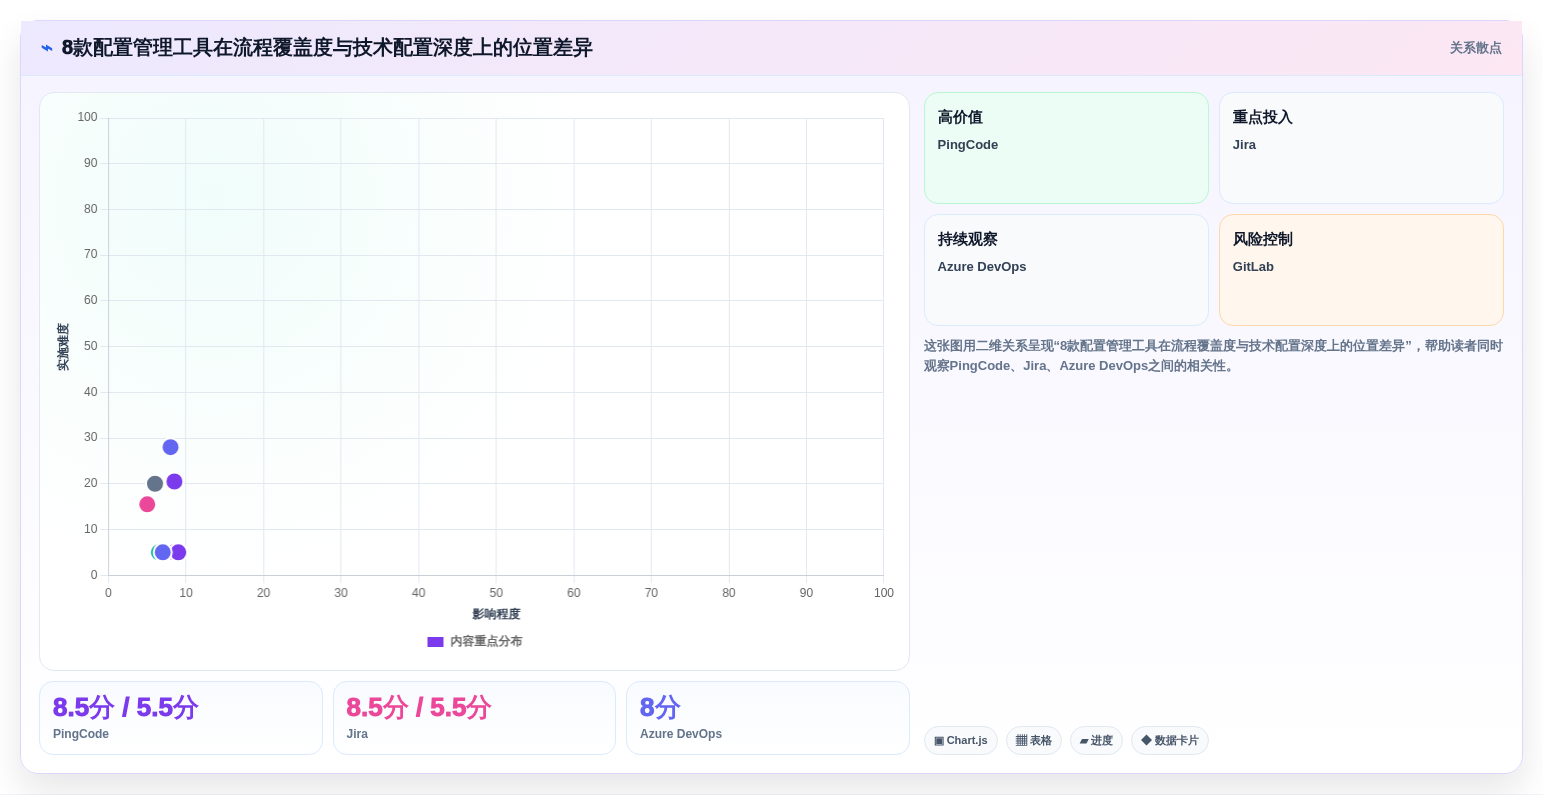This screenshot has height=795, width=1543.
Task: Click the x-axis tick label 50
Action: click(x=496, y=593)
